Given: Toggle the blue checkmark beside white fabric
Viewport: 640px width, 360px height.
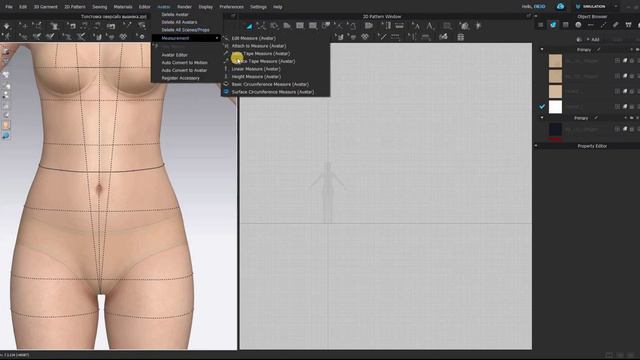Looking at the screenshot, I should [542, 107].
